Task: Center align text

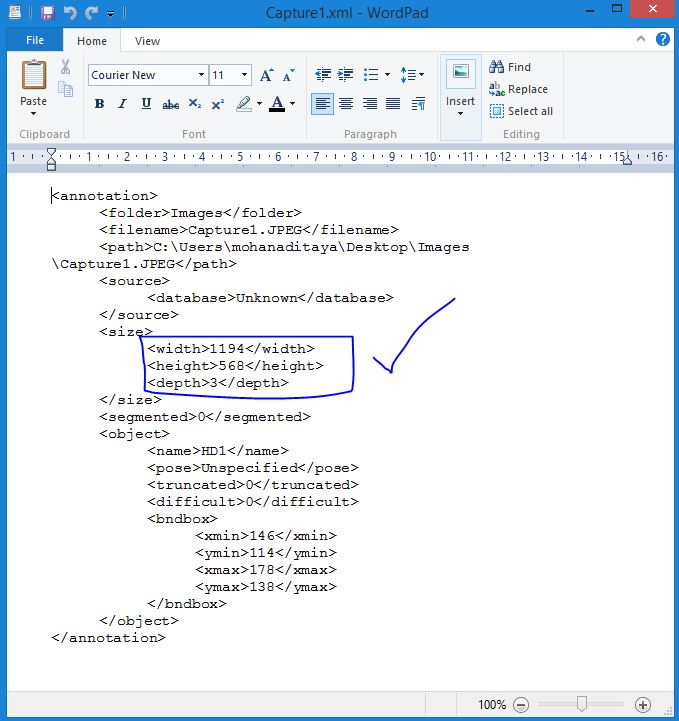Action: pos(346,103)
